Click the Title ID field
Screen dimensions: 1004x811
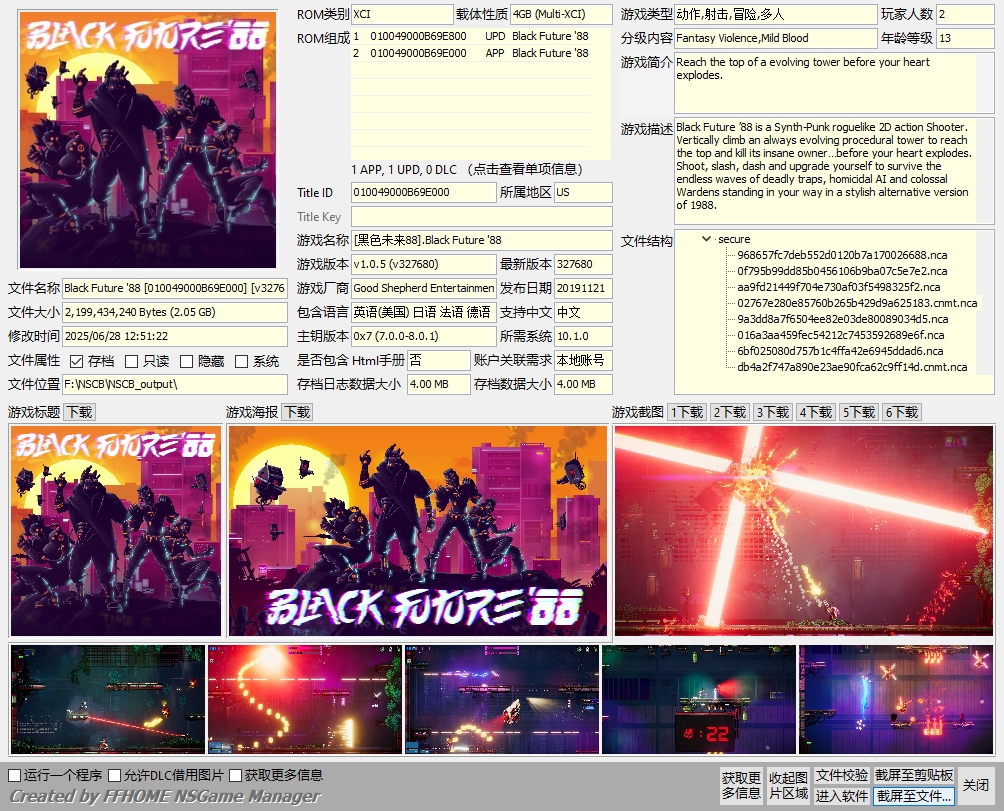point(424,193)
